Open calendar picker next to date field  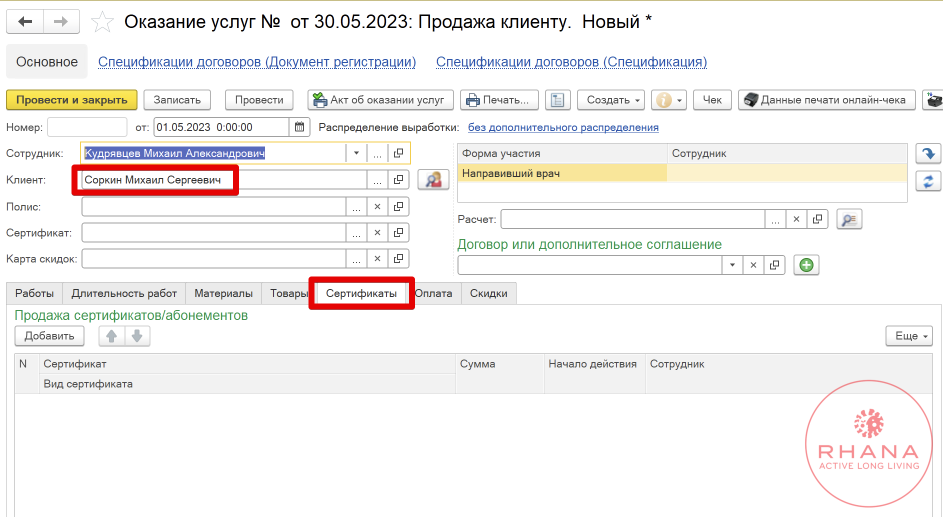coord(299,127)
